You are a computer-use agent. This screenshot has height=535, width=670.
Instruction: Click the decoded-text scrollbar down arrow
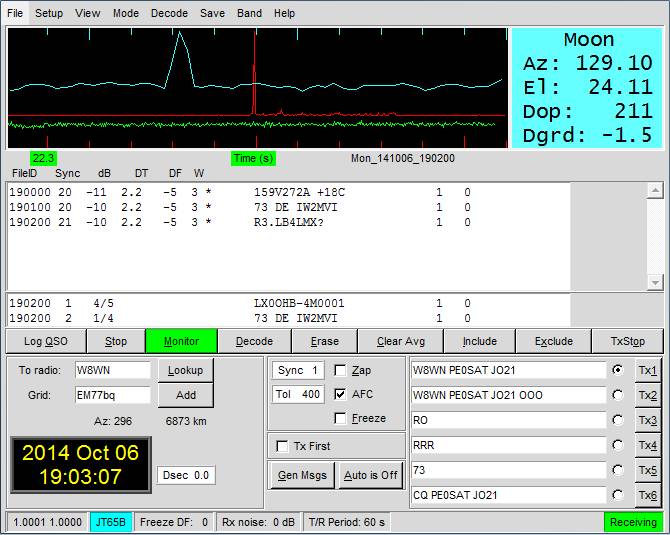click(655, 282)
